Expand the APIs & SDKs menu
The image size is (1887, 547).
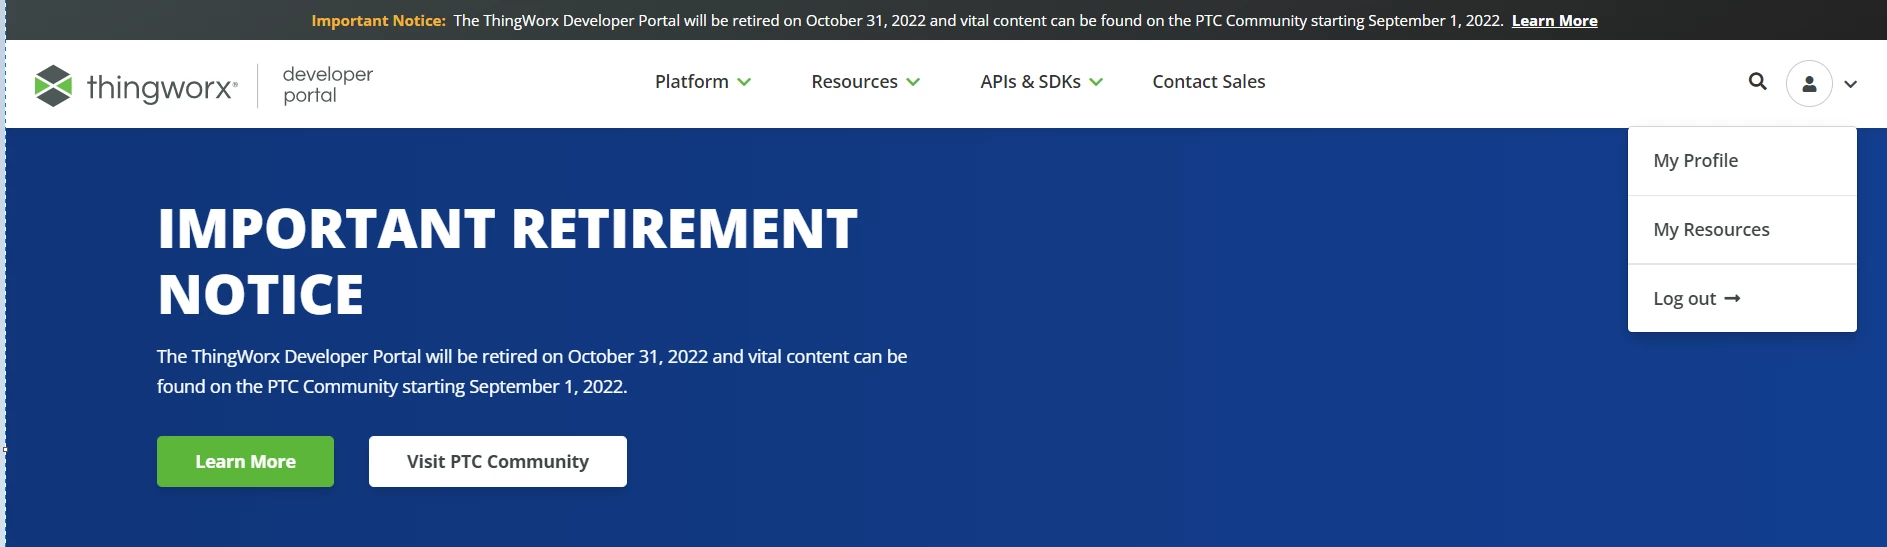1041,82
